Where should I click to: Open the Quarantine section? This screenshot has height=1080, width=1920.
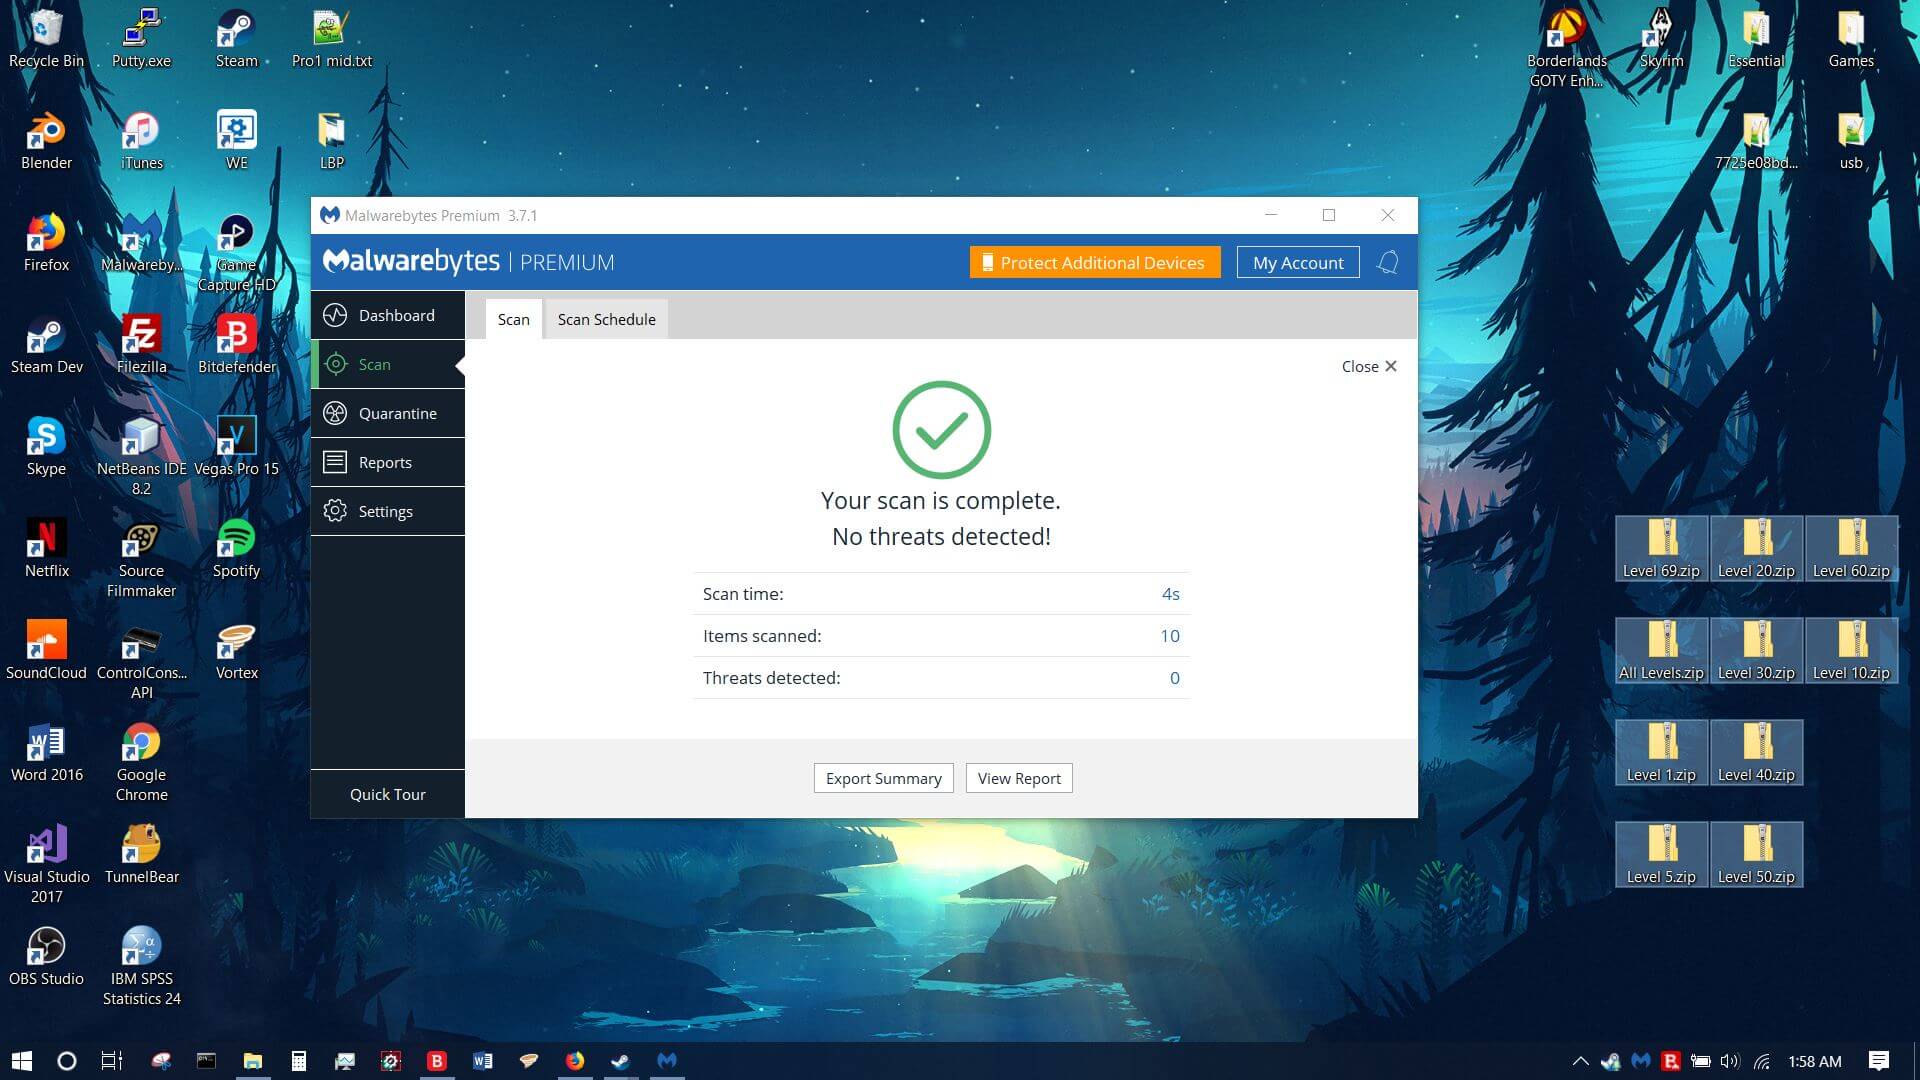tap(387, 413)
